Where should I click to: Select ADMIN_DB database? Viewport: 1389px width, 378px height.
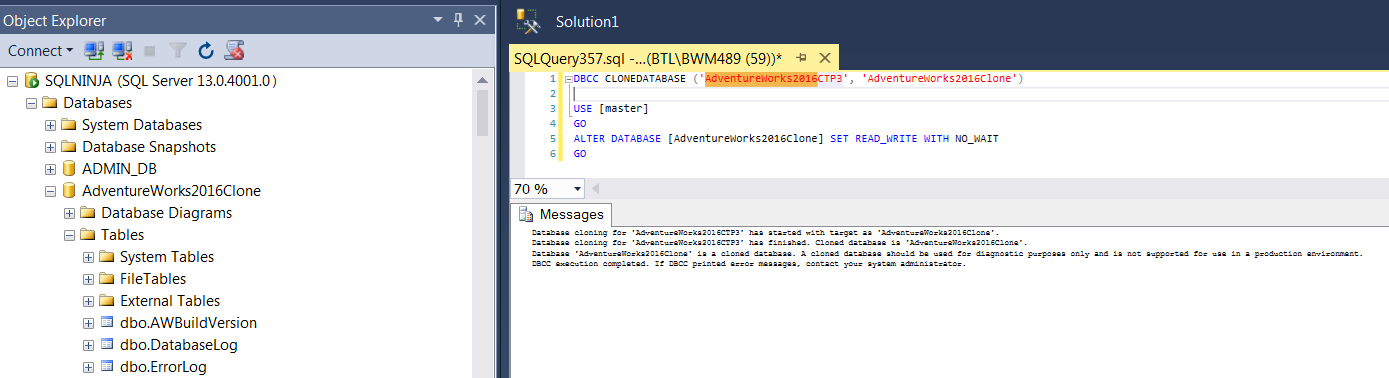120,169
